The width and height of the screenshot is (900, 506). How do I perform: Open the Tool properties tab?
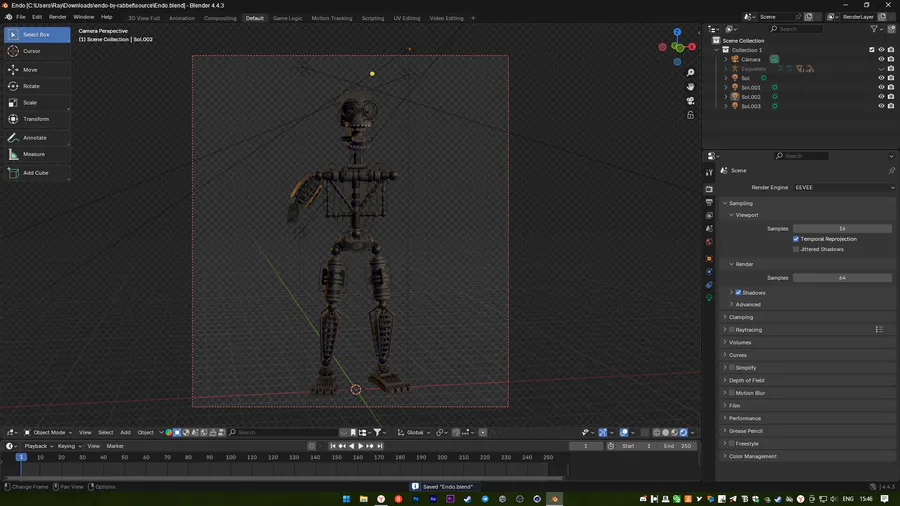click(x=709, y=172)
